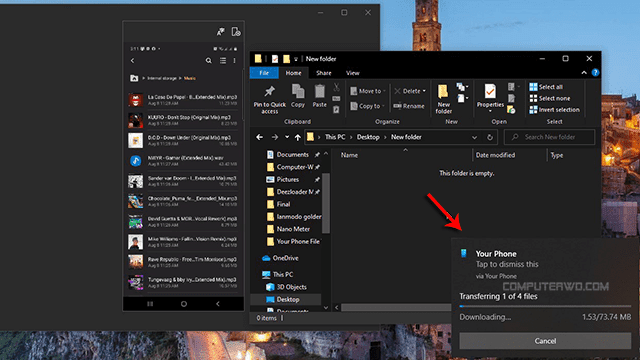
Task: Click the Copy path icon in Clipboard group
Action: (x=336, y=98)
